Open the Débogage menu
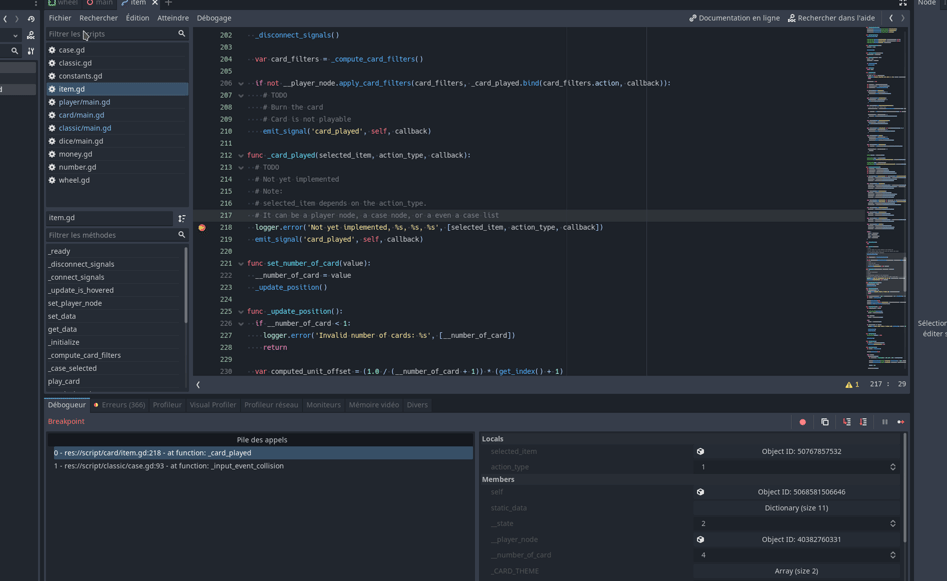This screenshot has width=947, height=581. pos(214,18)
